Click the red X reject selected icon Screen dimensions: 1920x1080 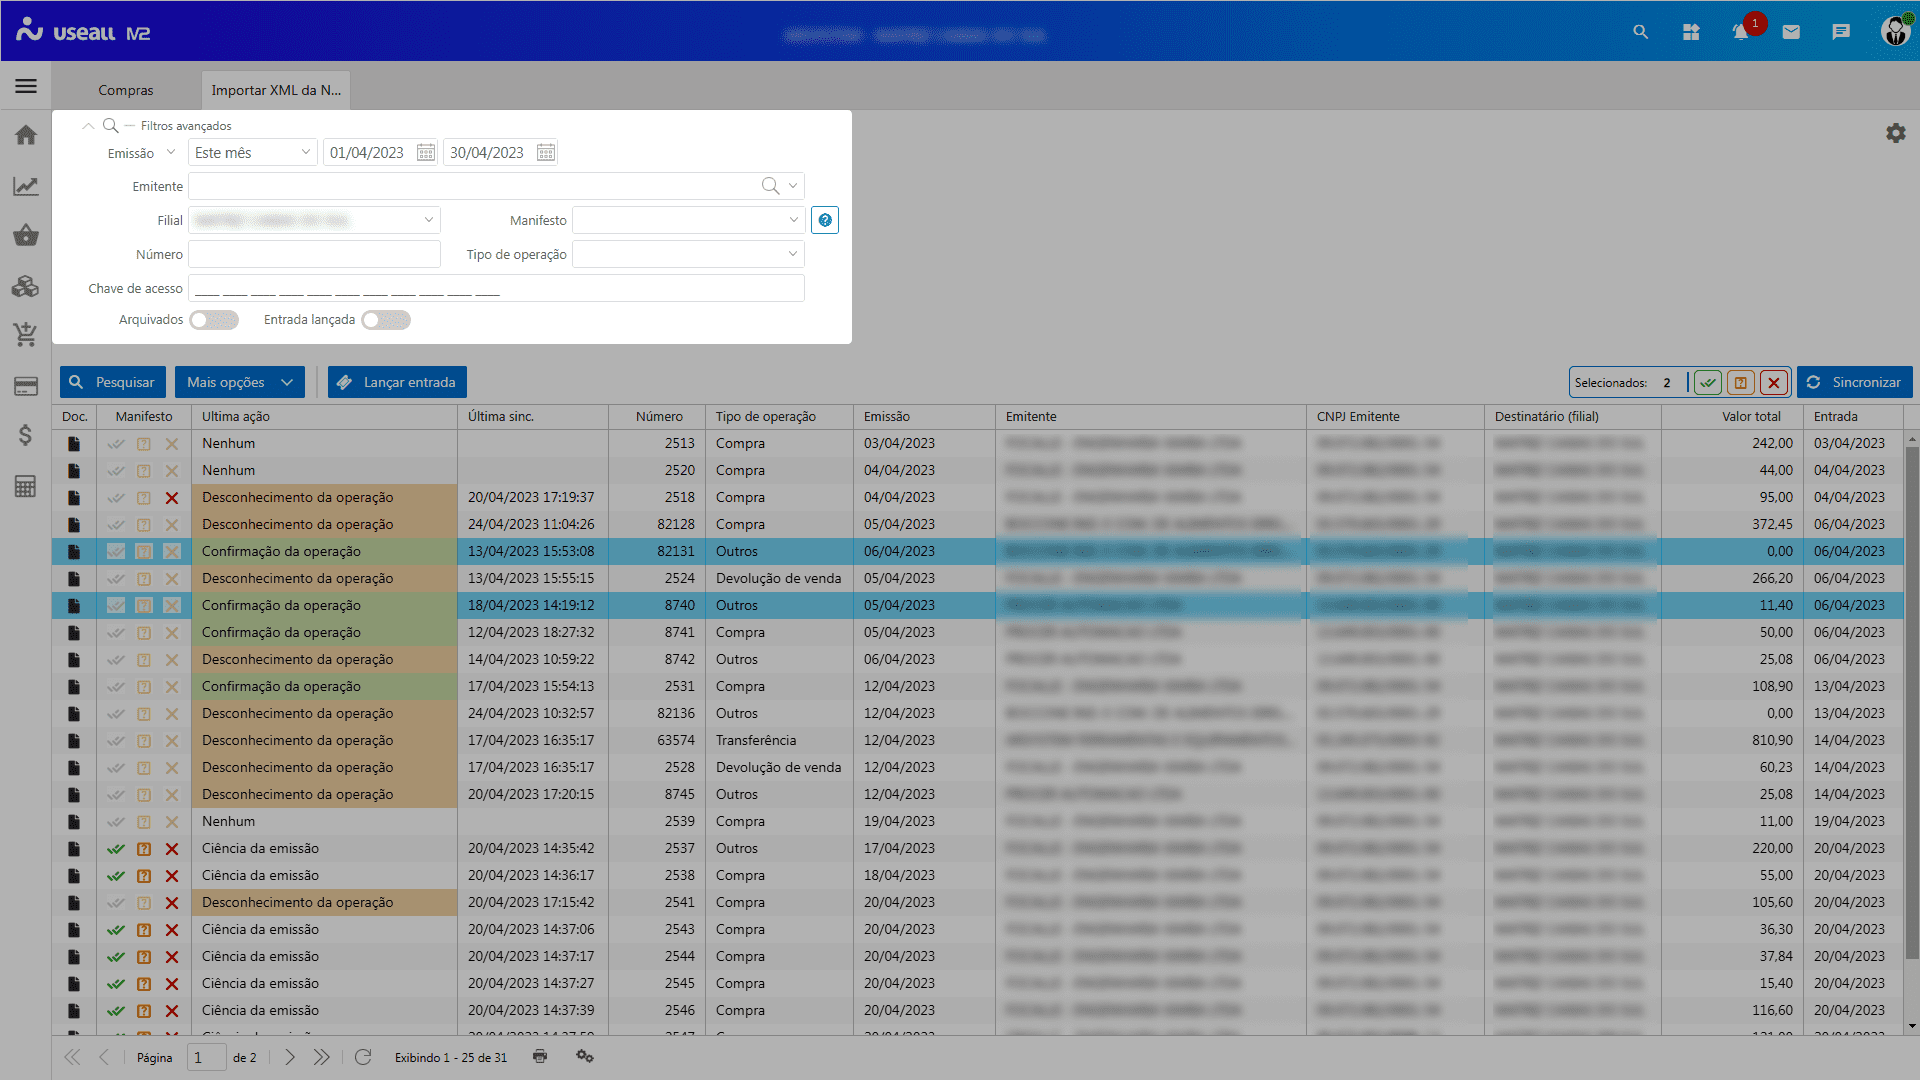coord(1774,383)
